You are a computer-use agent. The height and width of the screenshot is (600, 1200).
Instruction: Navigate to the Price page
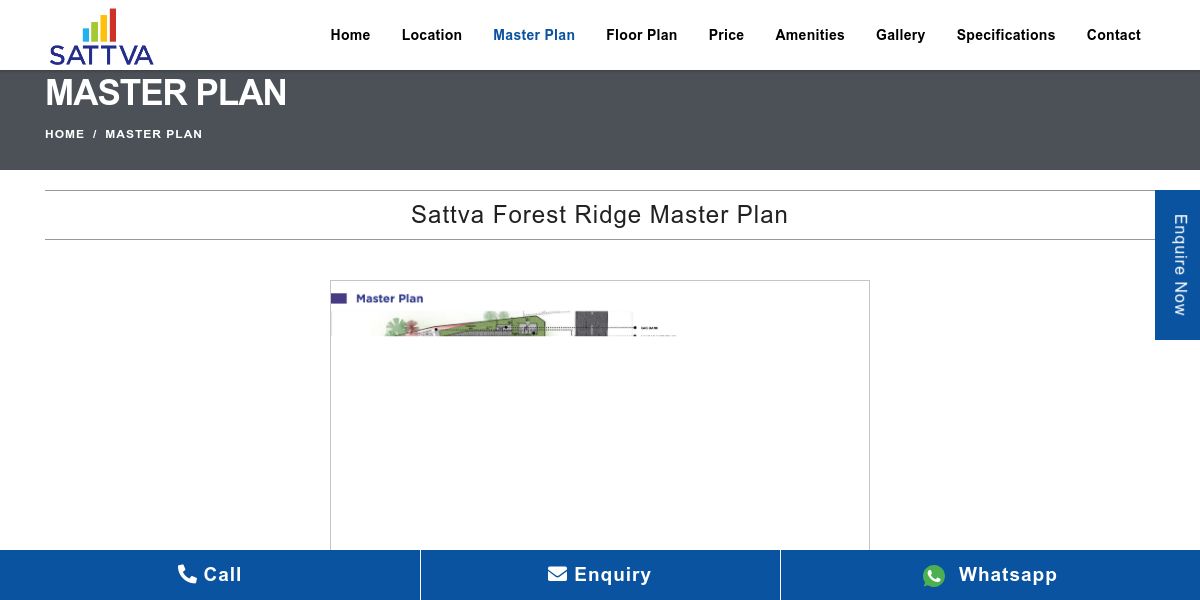tap(726, 35)
